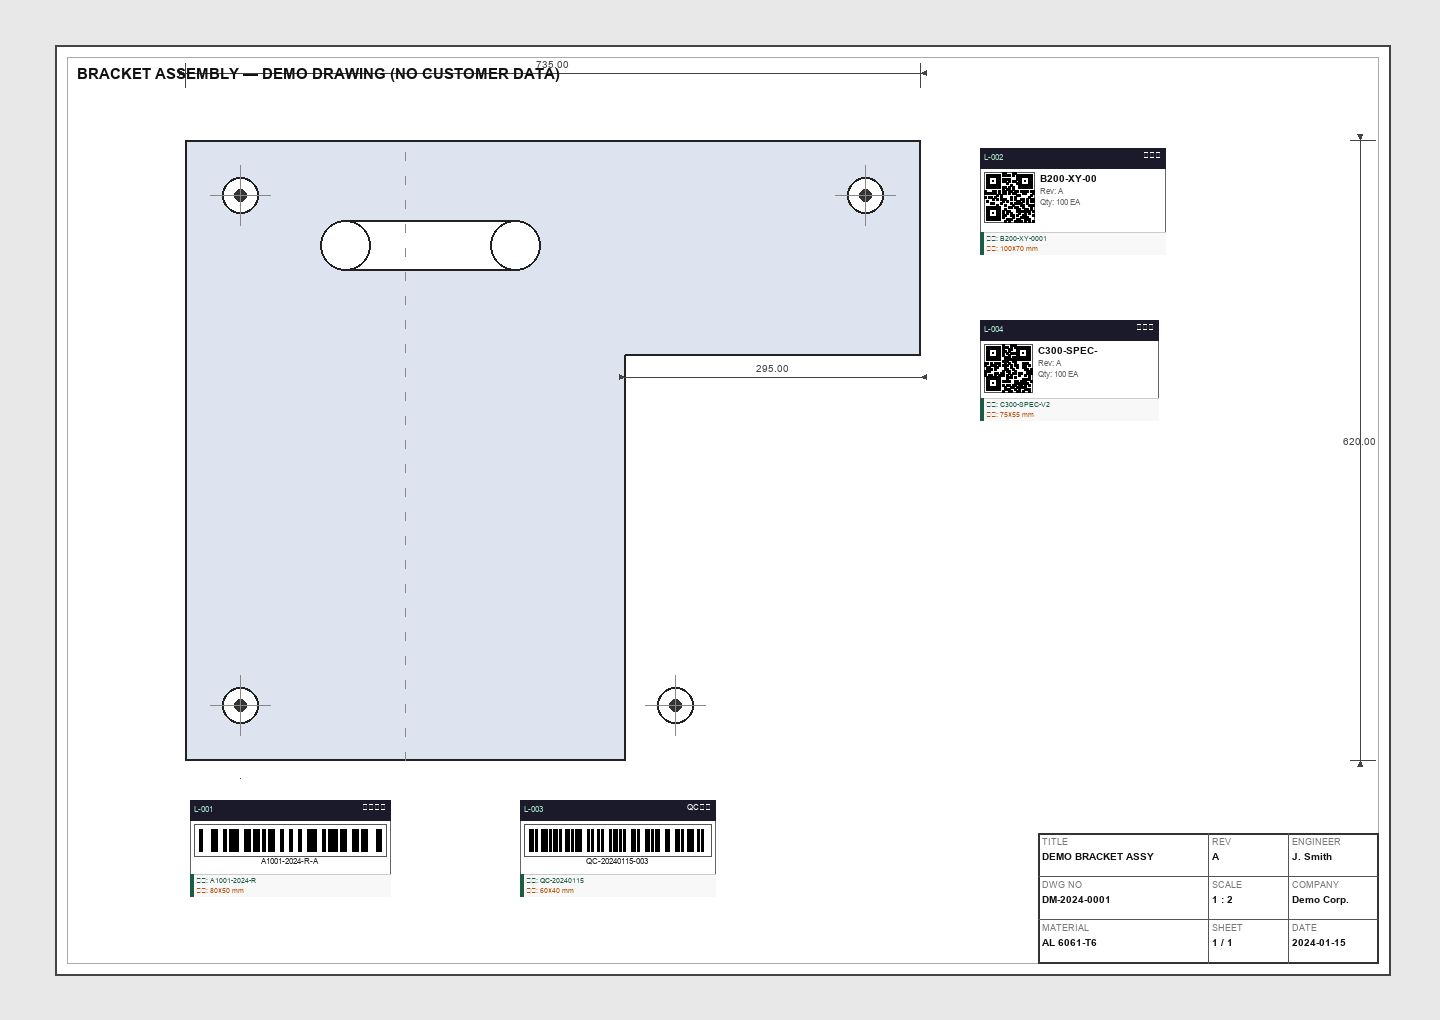Screen dimensions: 1440x1020
Task: Click the AL 6061-T6 material field
Action: pos(1069,943)
